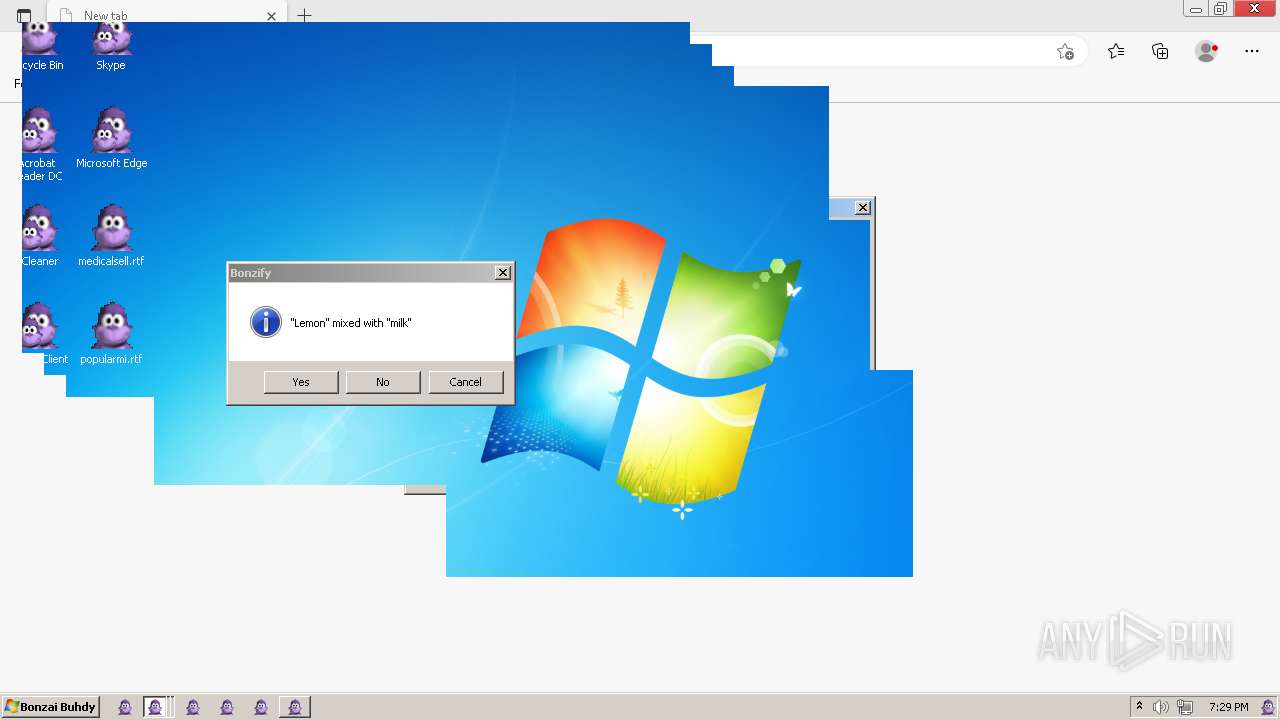Viewport: 1280px width, 720px height.
Task: Open the Bonzai Buhdy start button
Action: pyautogui.click(x=51, y=707)
